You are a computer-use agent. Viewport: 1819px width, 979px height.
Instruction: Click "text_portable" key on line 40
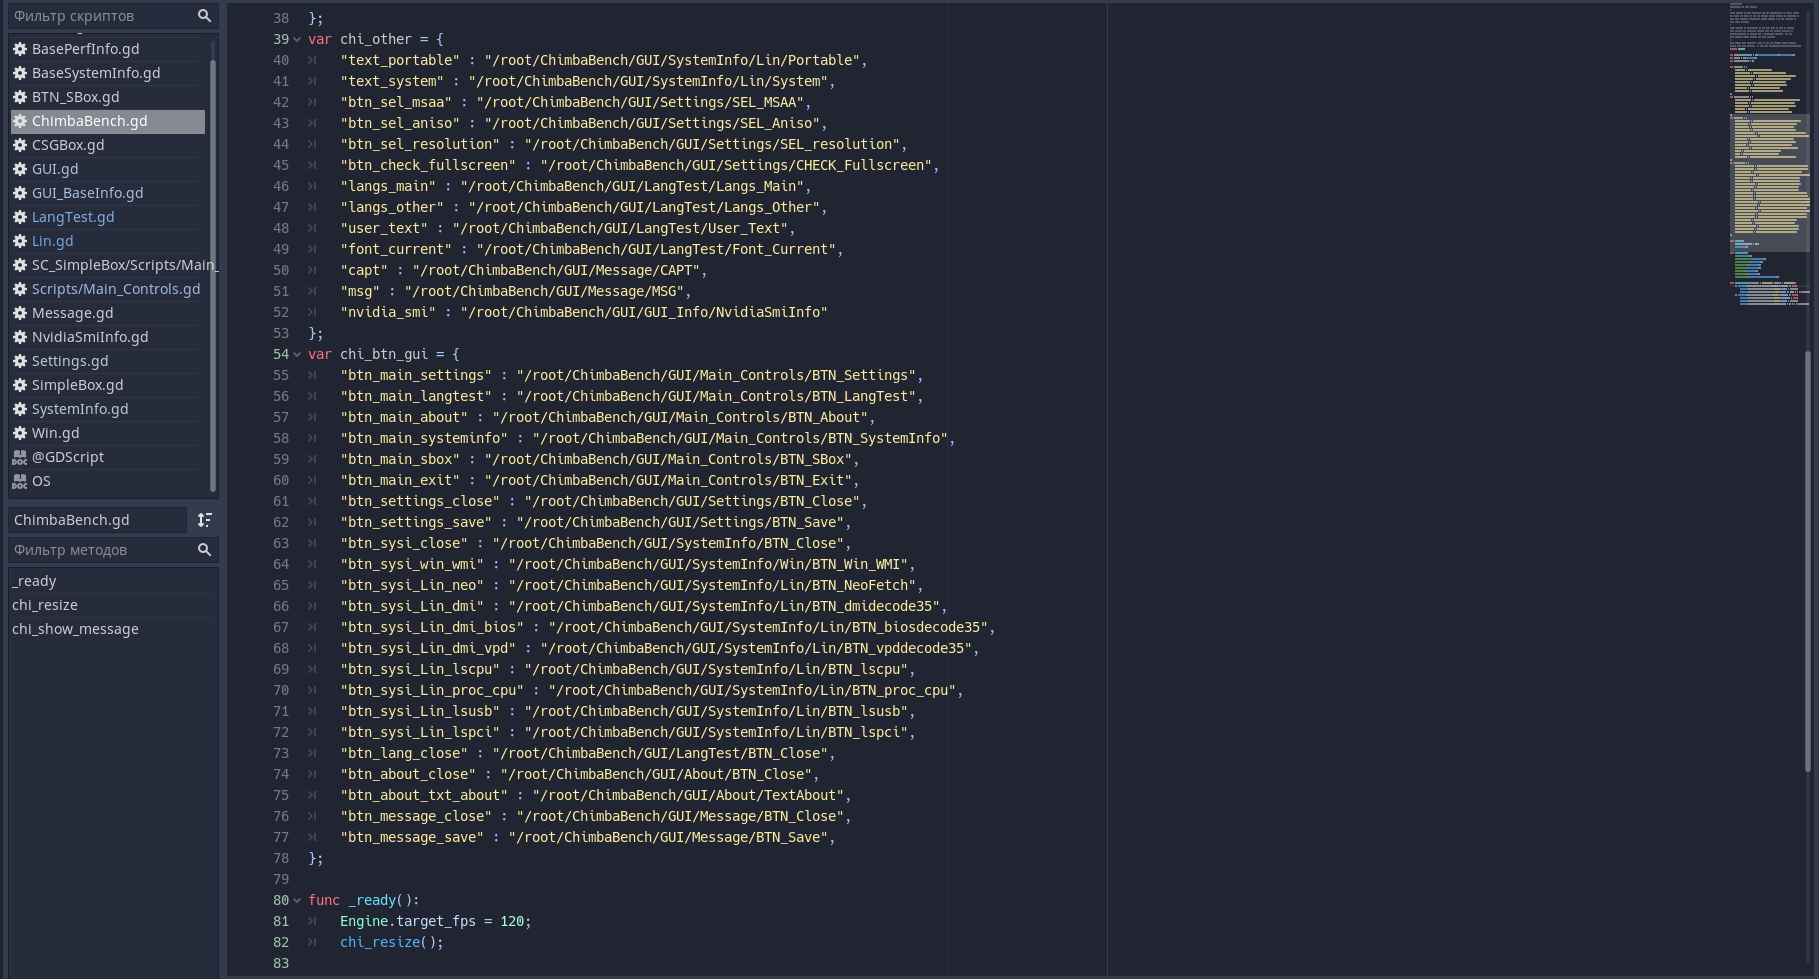click(400, 61)
